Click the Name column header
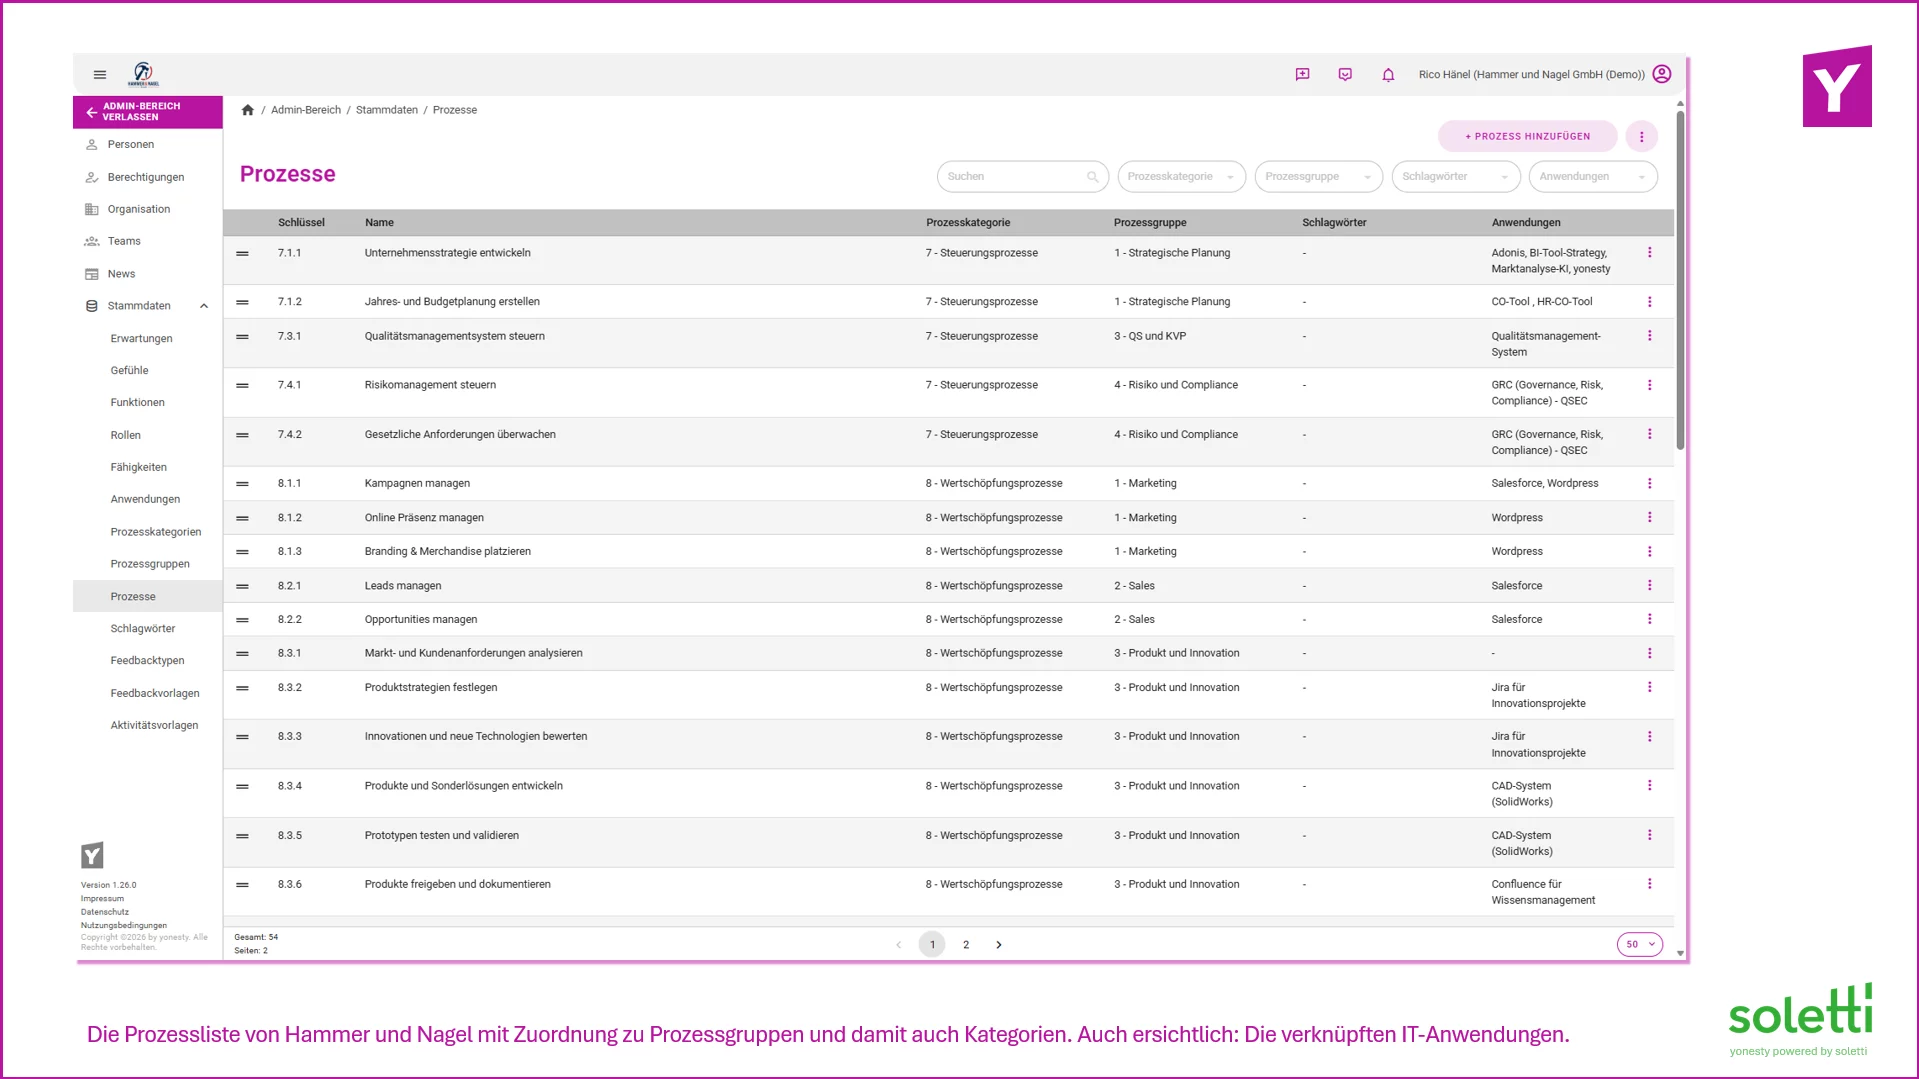 point(379,223)
